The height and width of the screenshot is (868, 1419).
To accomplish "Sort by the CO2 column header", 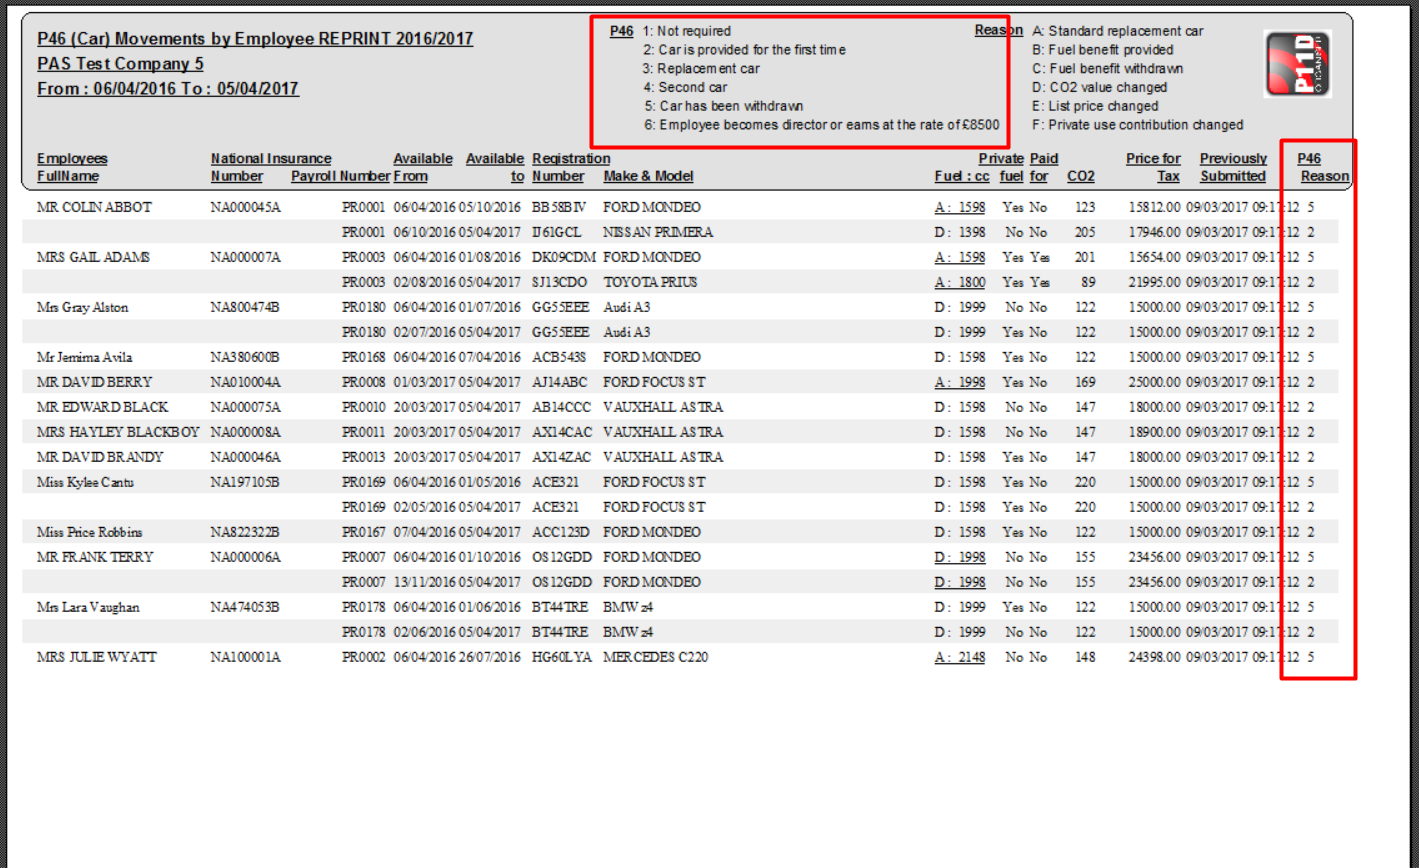I will [1081, 176].
